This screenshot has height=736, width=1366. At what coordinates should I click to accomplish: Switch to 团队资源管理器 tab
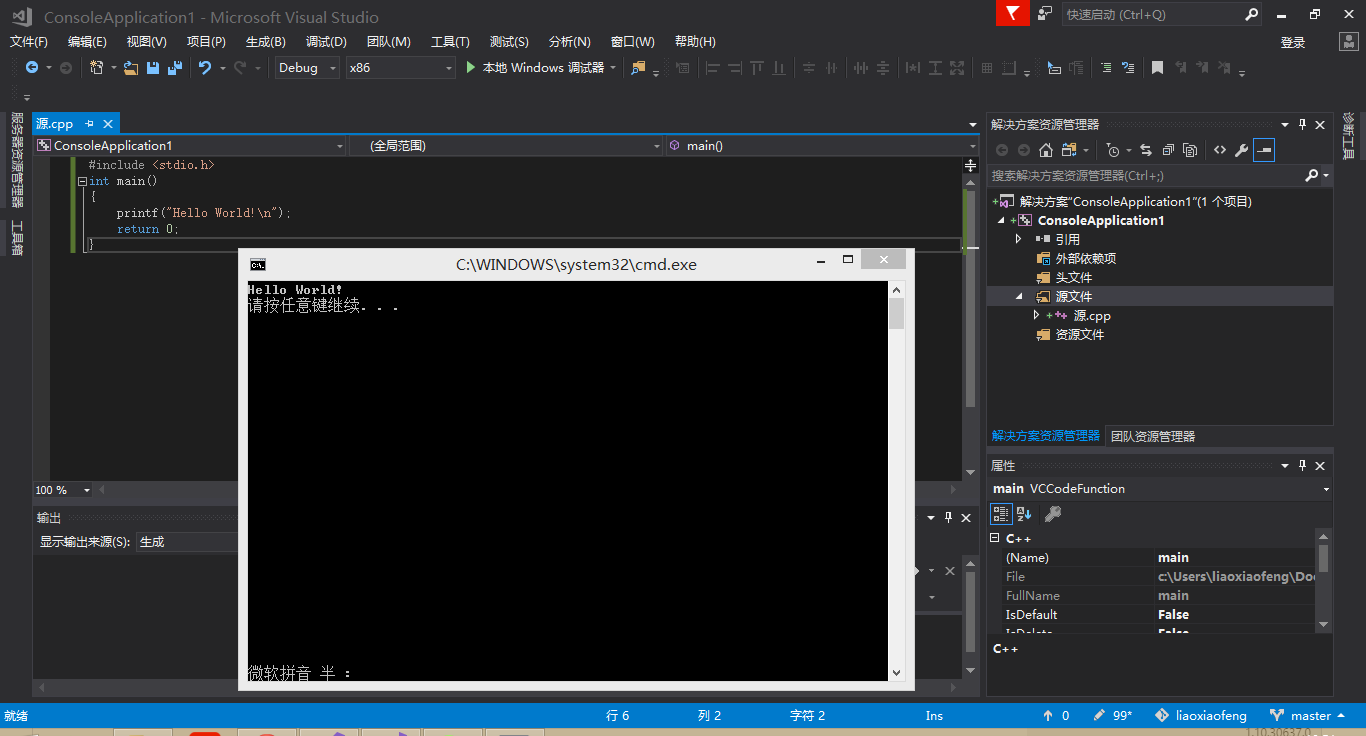(x=1153, y=436)
